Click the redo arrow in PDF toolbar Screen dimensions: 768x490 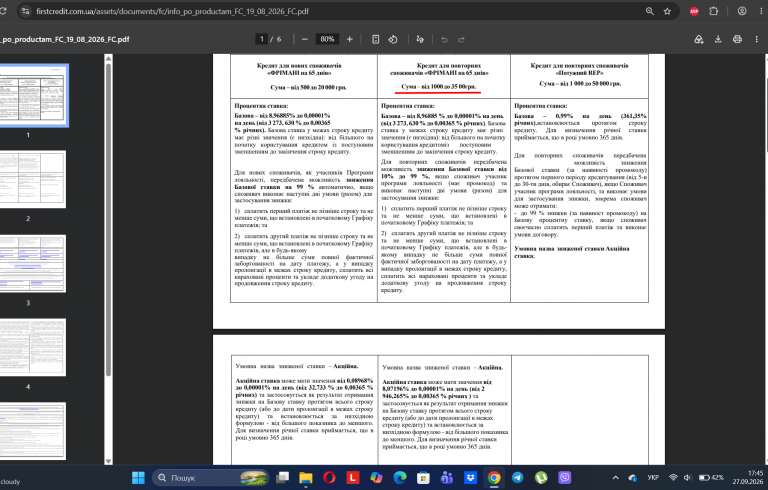(461, 39)
